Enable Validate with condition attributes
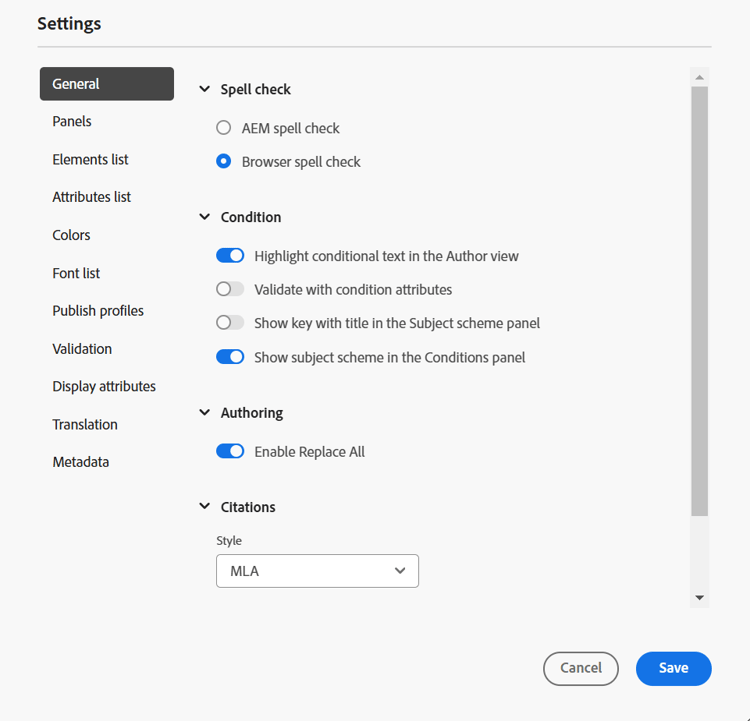Screen dimensions: 750x721 230,290
